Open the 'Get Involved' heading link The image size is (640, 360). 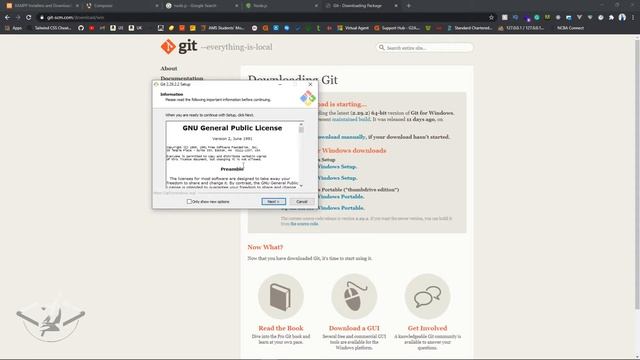(427, 328)
